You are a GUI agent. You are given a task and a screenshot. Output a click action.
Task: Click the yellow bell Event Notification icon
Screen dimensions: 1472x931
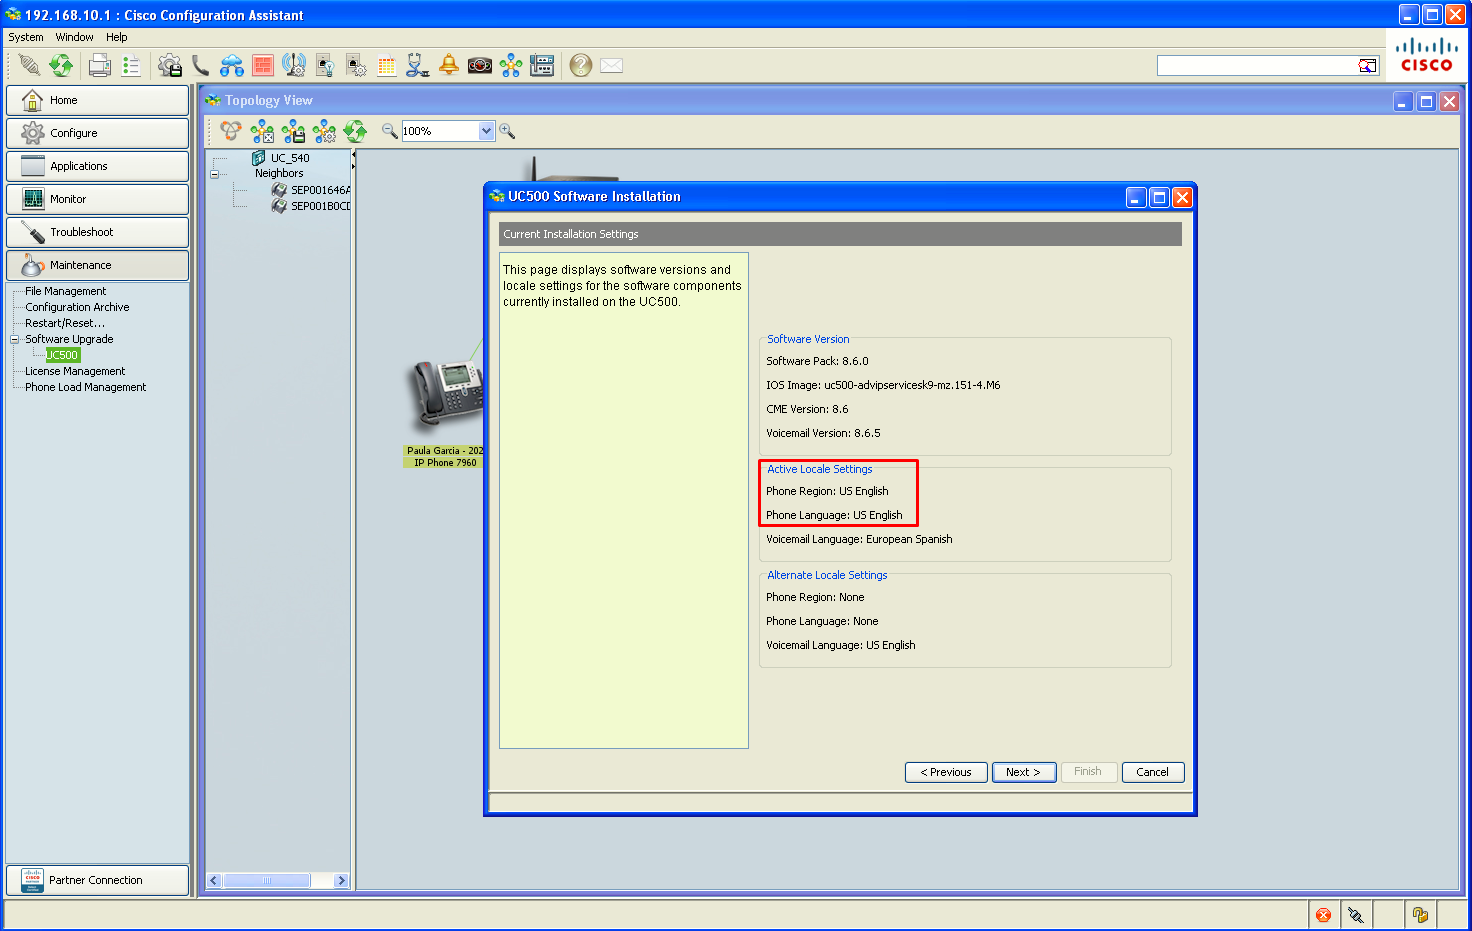coord(449,65)
